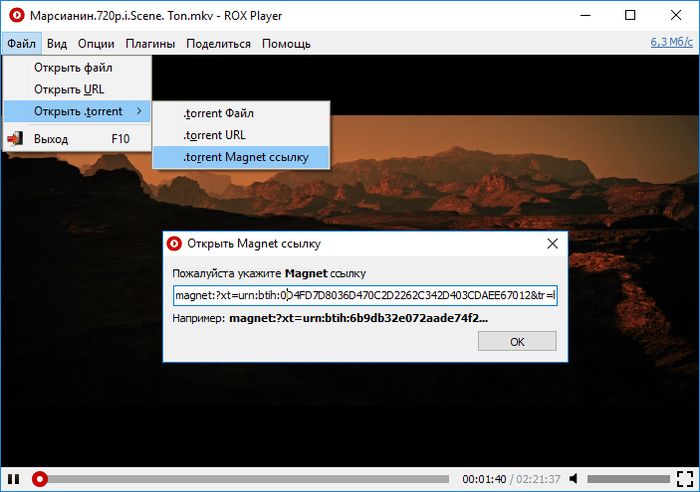The width and height of the screenshot is (700, 492).
Task: Mute audio with the speaker icon
Action: (x=574, y=479)
